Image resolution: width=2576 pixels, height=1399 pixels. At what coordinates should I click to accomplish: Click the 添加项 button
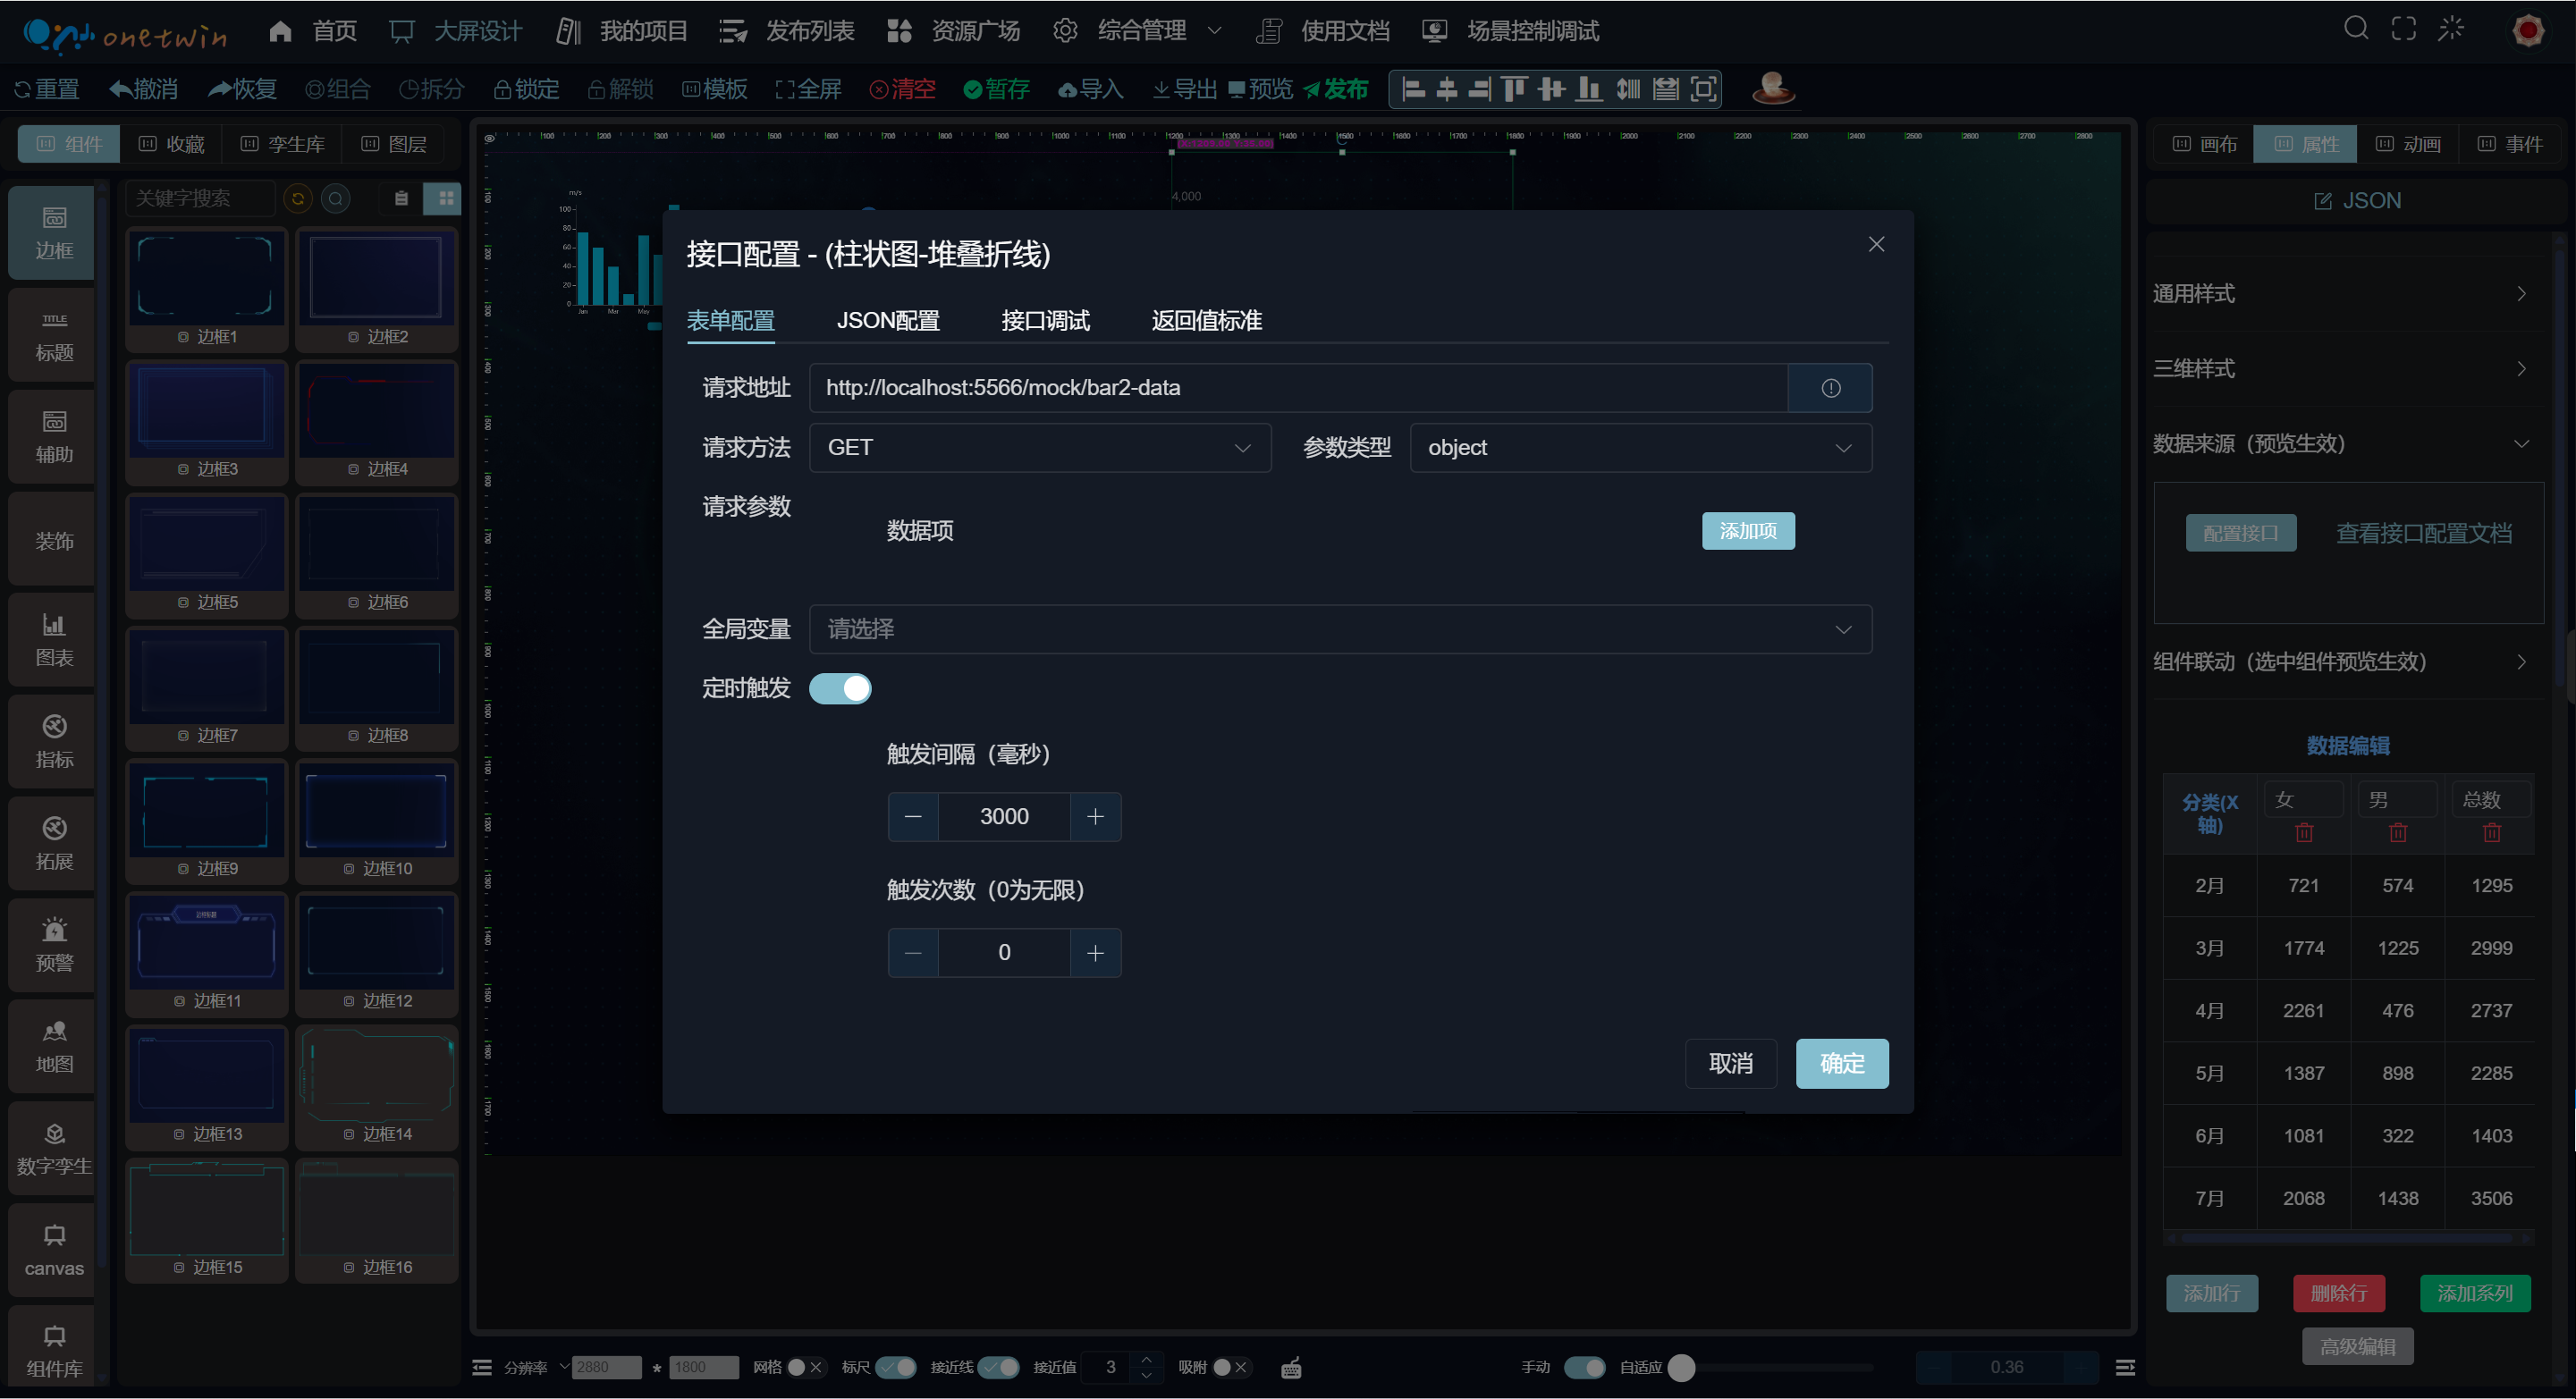tap(1747, 531)
